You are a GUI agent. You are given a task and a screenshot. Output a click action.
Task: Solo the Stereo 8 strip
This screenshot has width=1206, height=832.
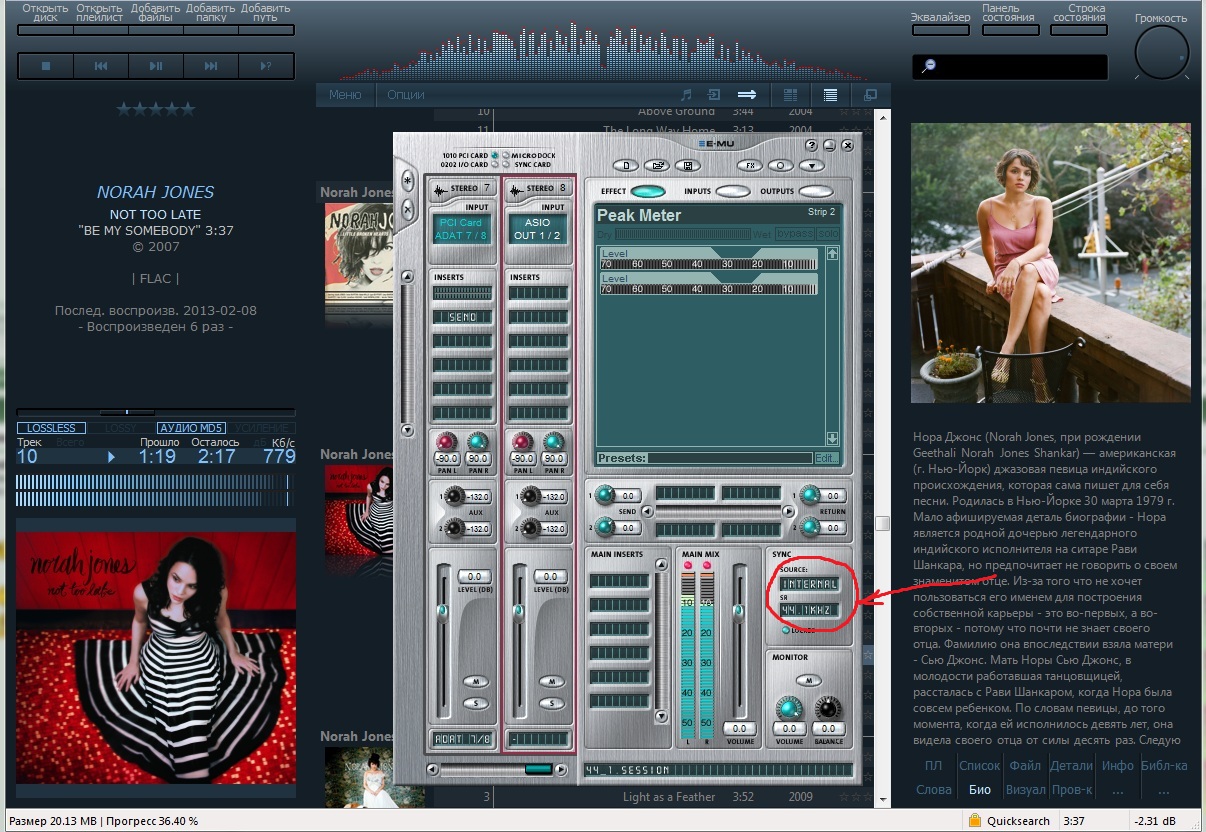(552, 703)
